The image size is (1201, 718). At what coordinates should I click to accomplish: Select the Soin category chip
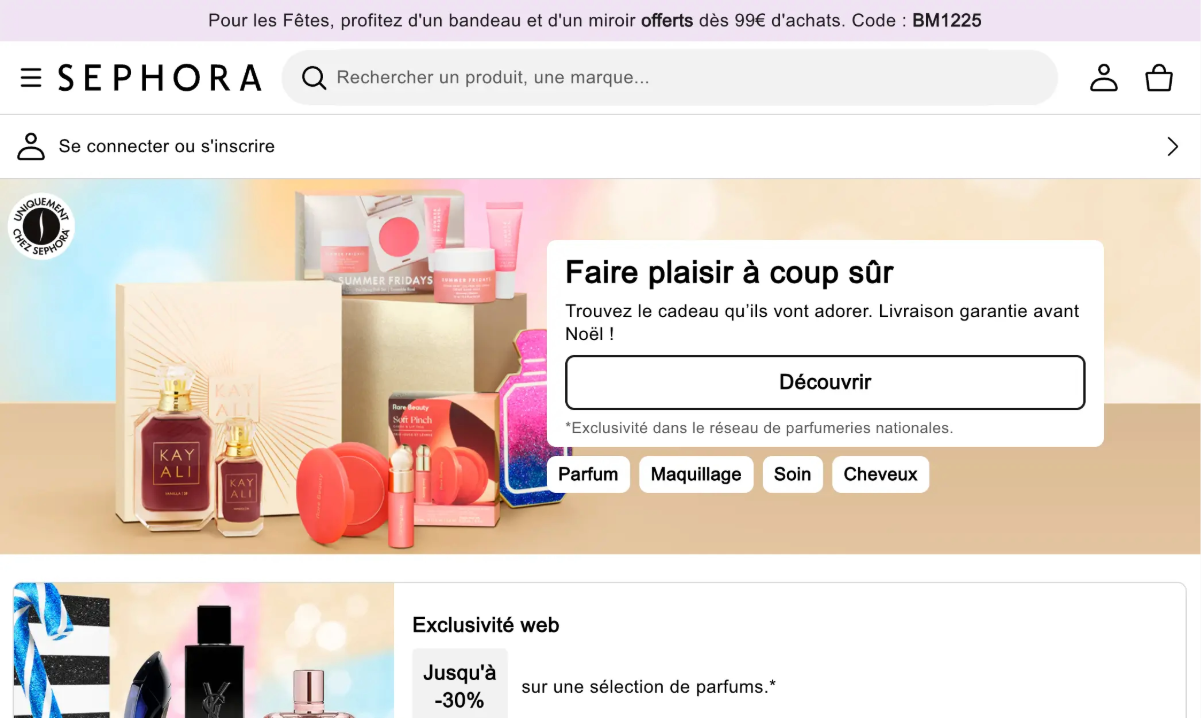pyautogui.click(x=792, y=474)
